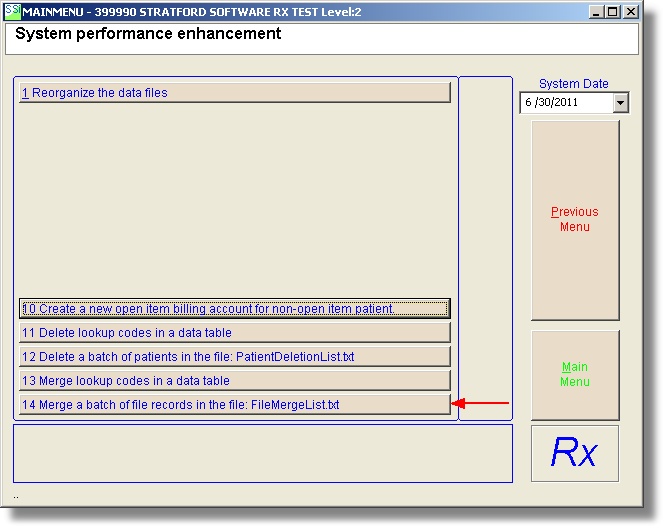665x529 pixels.
Task: Choose Create a new open item billing account
Action: [235, 309]
